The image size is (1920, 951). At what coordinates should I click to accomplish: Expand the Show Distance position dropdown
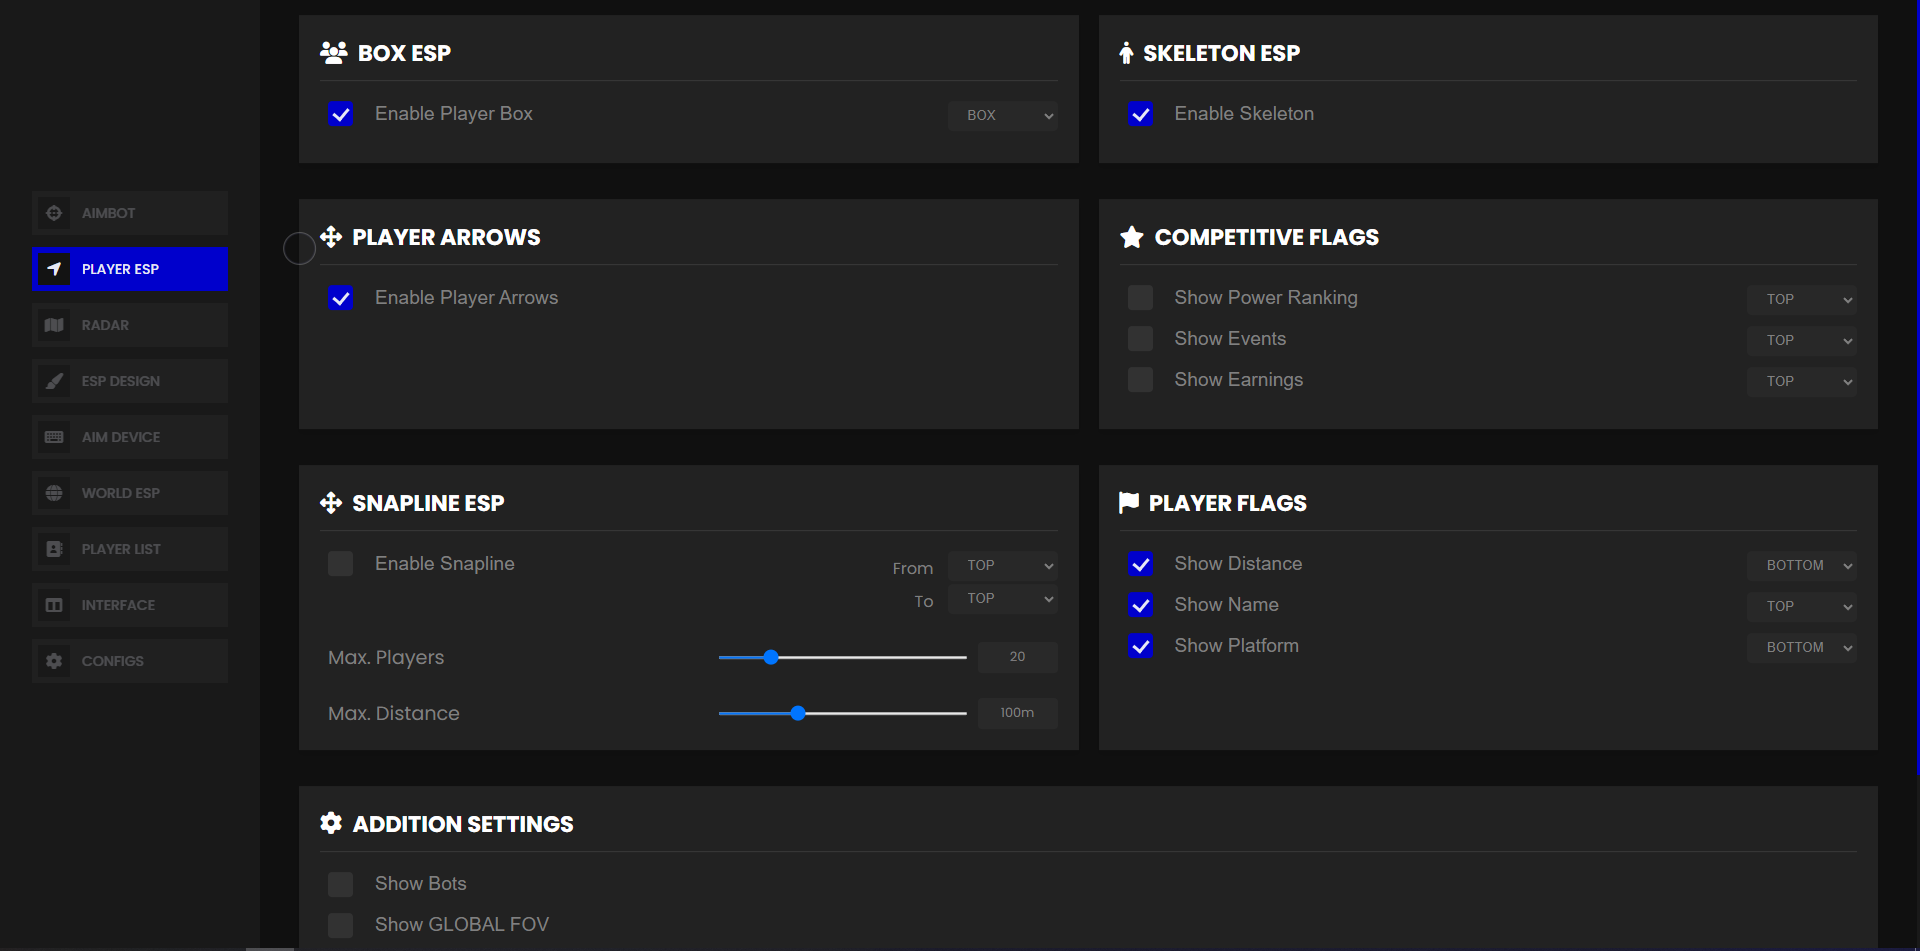point(1801,566)
